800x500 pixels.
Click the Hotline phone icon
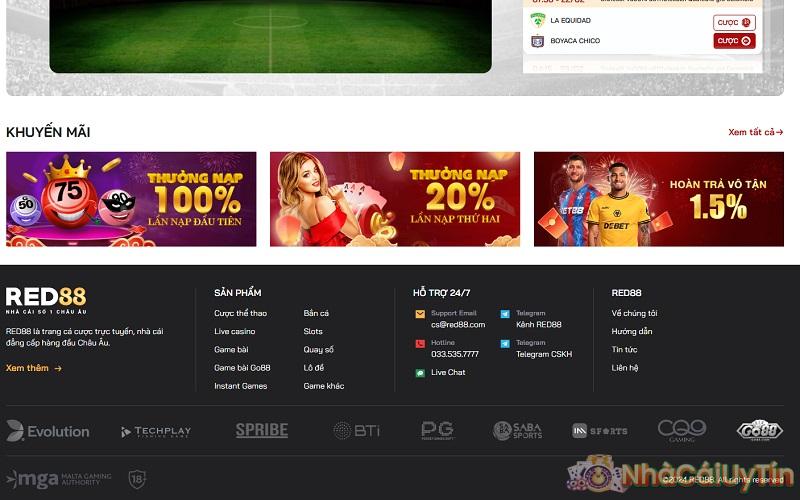tap(420, 344)
